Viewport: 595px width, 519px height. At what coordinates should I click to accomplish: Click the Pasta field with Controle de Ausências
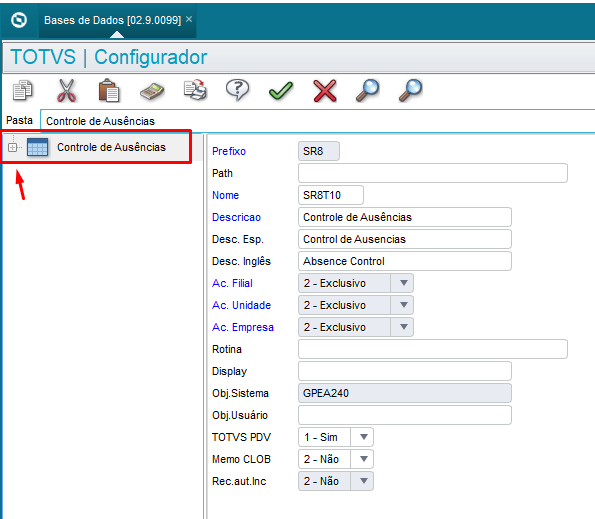click(317, 121)
